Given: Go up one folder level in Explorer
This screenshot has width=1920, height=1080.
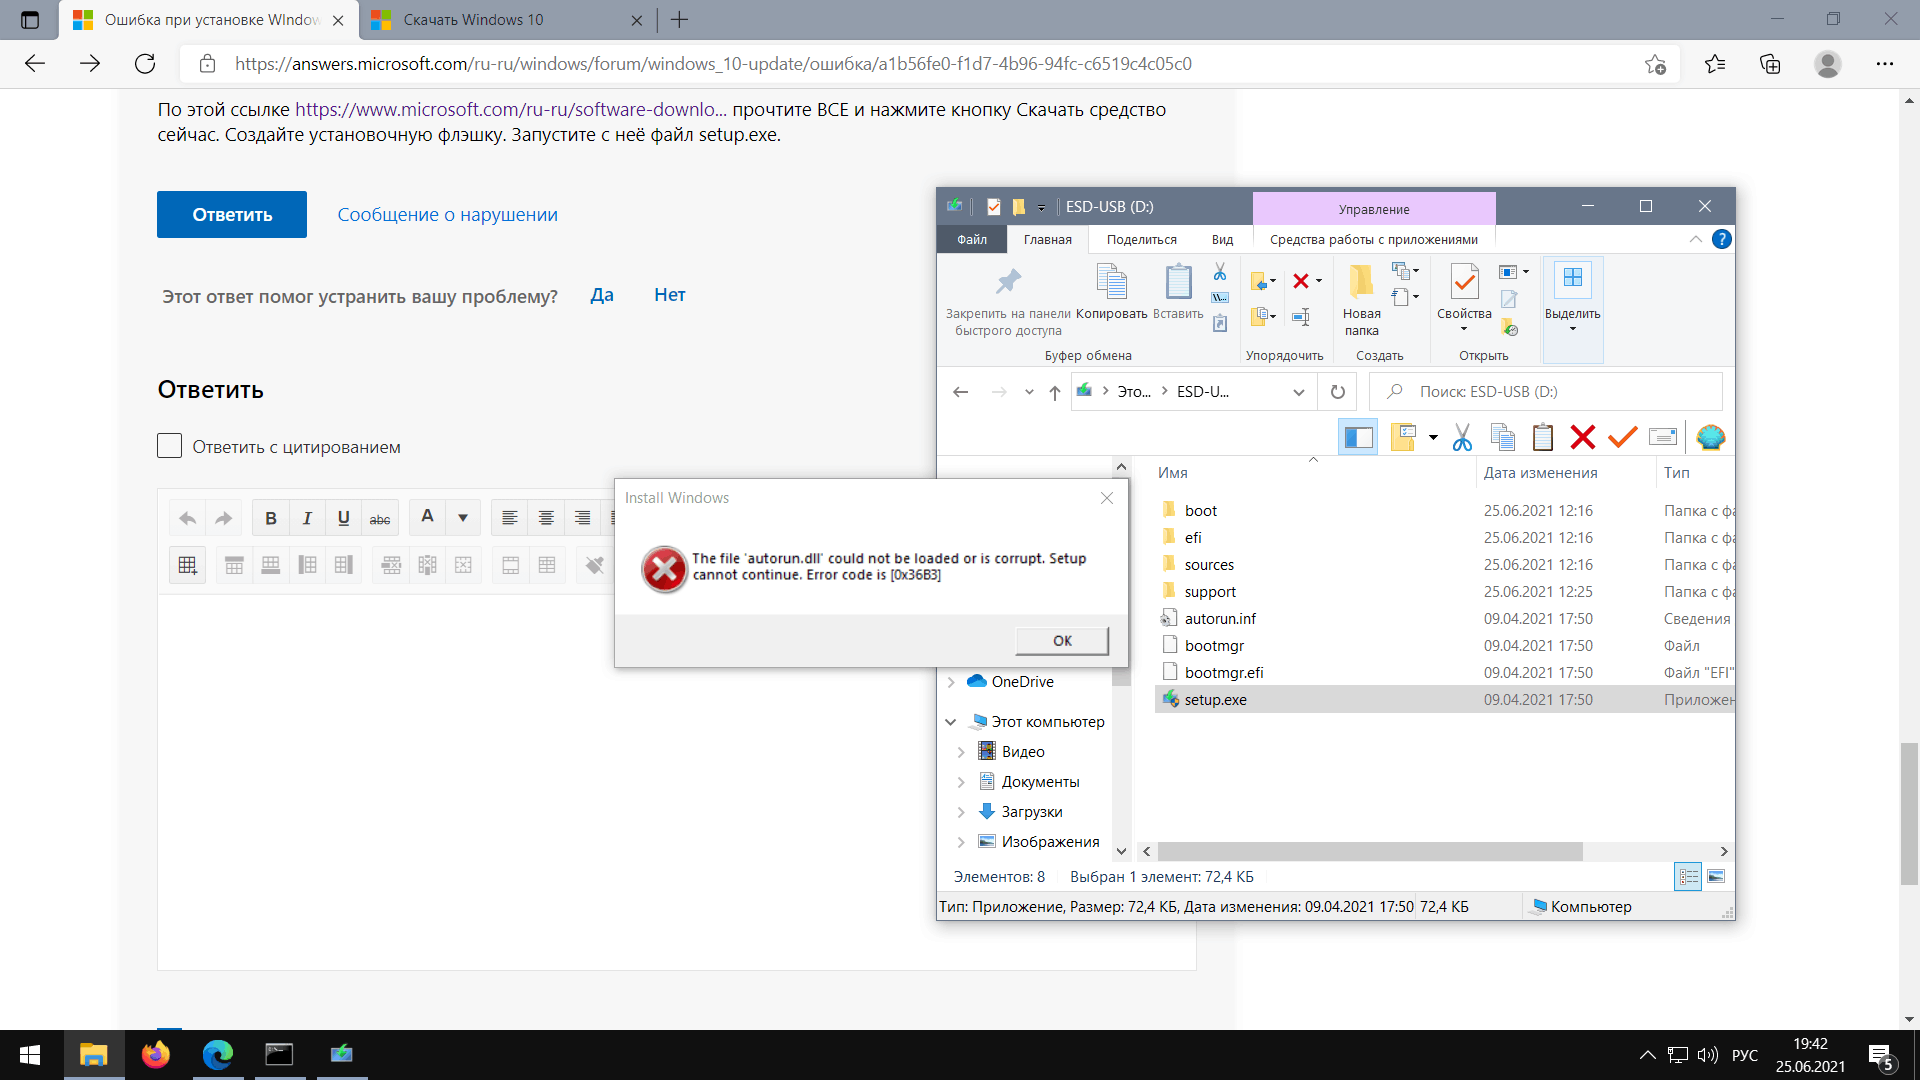Looking at the screenshot, I should point(1054,392).
